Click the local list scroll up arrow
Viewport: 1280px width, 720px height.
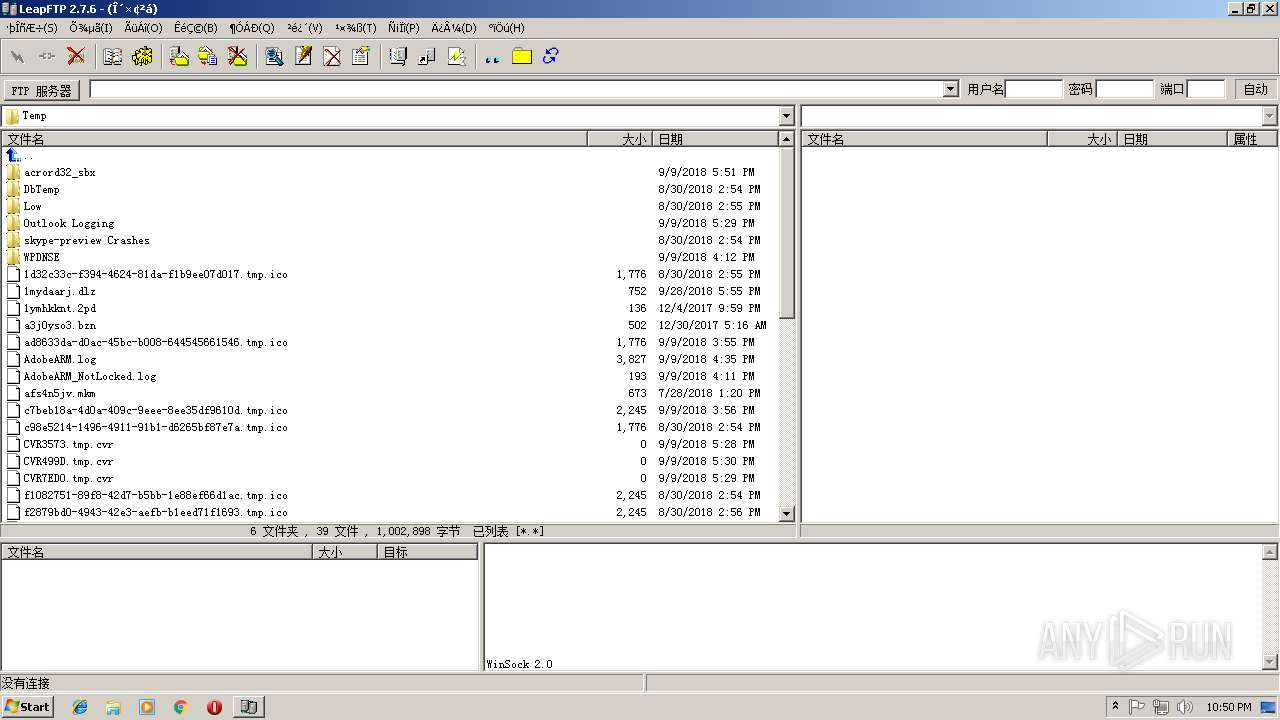[x=786, y=139]
